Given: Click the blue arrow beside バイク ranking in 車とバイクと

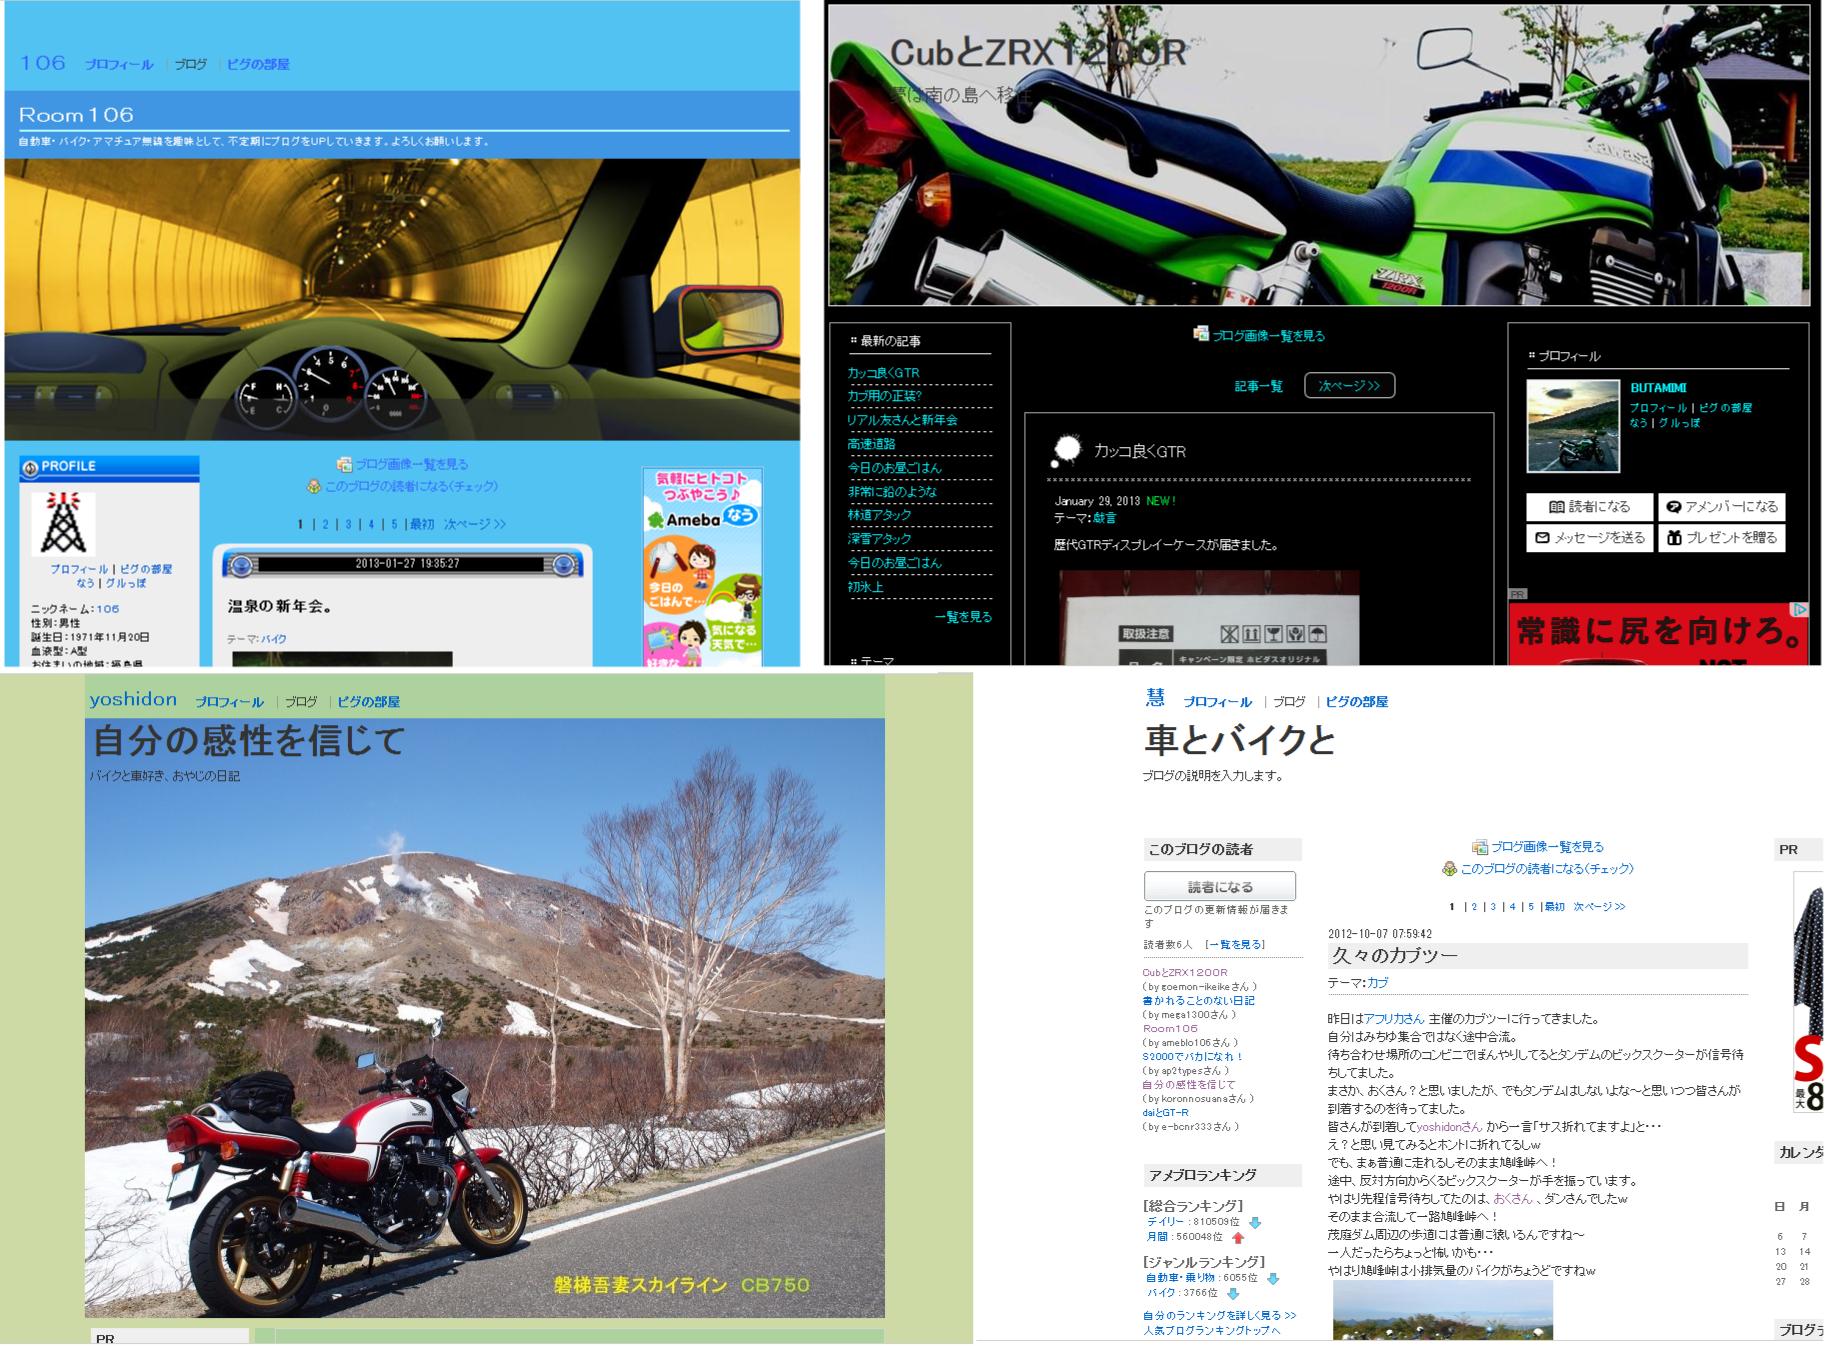Looking at the screenshot, I should pyautogui.click(x=1233, y=1293).
